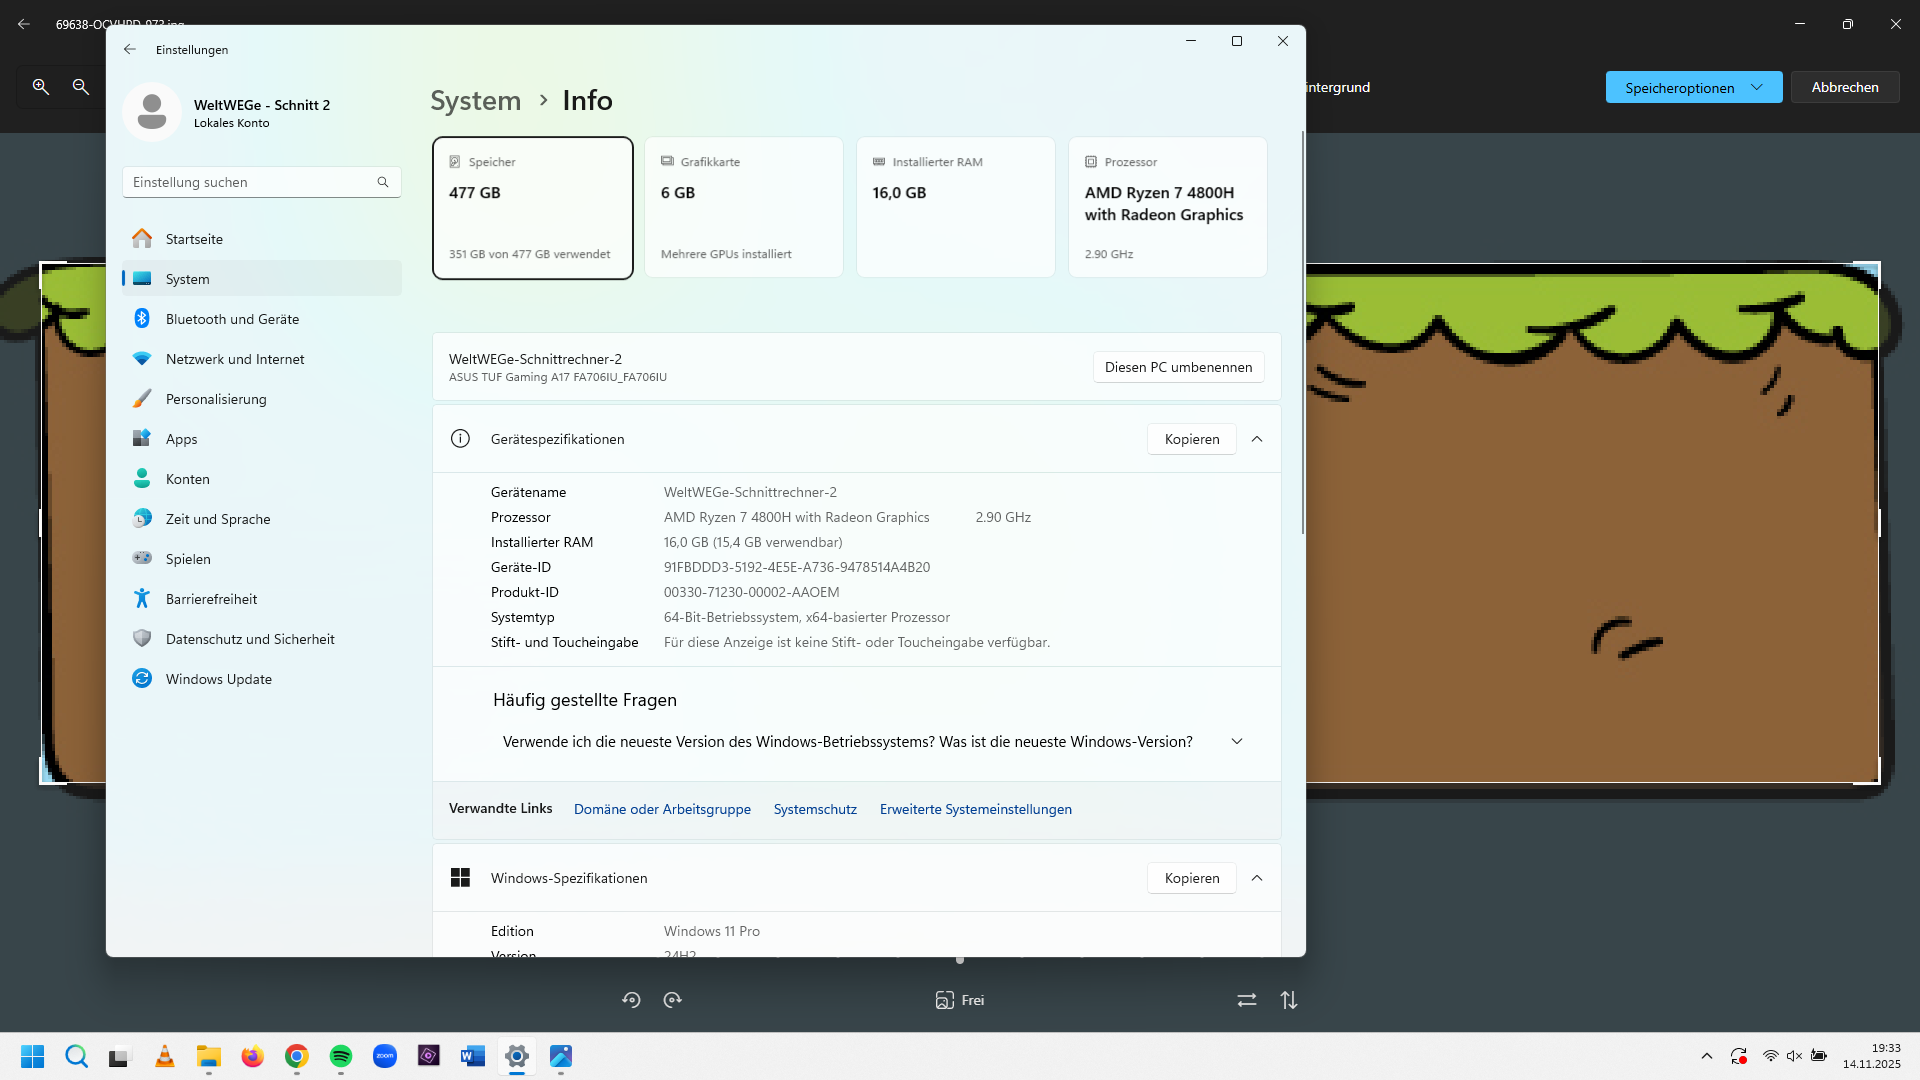Viewport: 1920px width, 1080px height.
Task: Click Diesen PC umbenennen button
Action: tap(1178, 367)
